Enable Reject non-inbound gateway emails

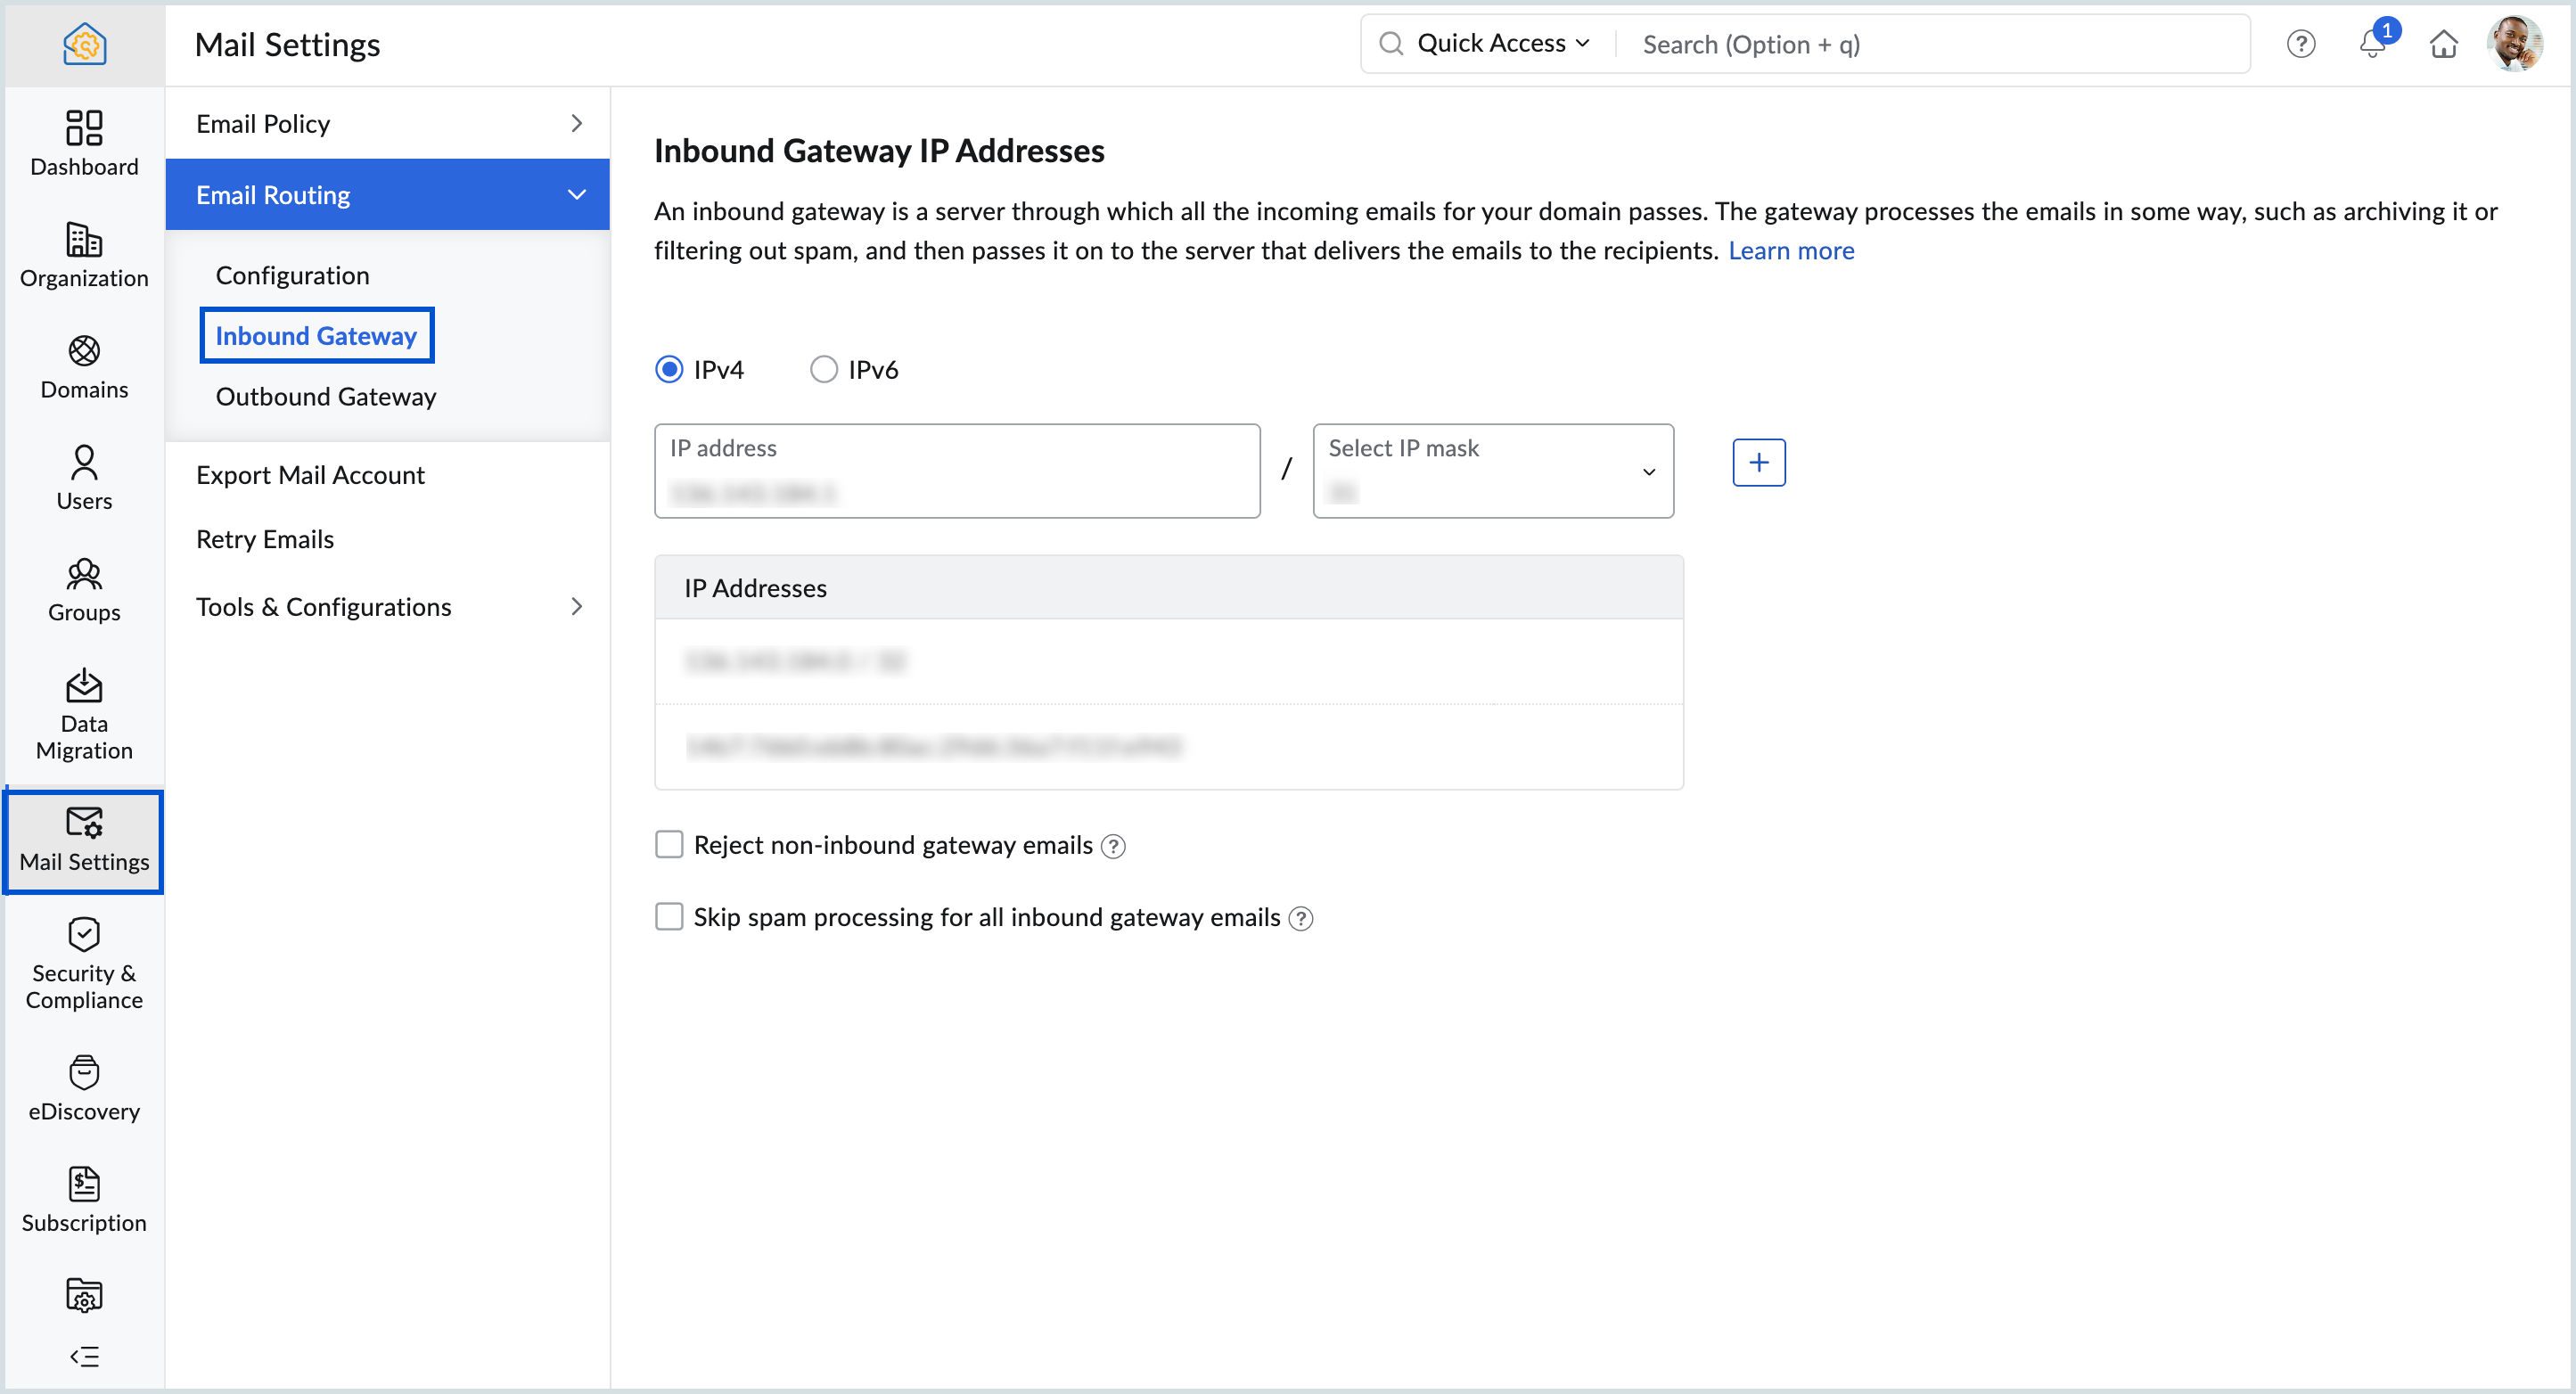click(669, 845)
